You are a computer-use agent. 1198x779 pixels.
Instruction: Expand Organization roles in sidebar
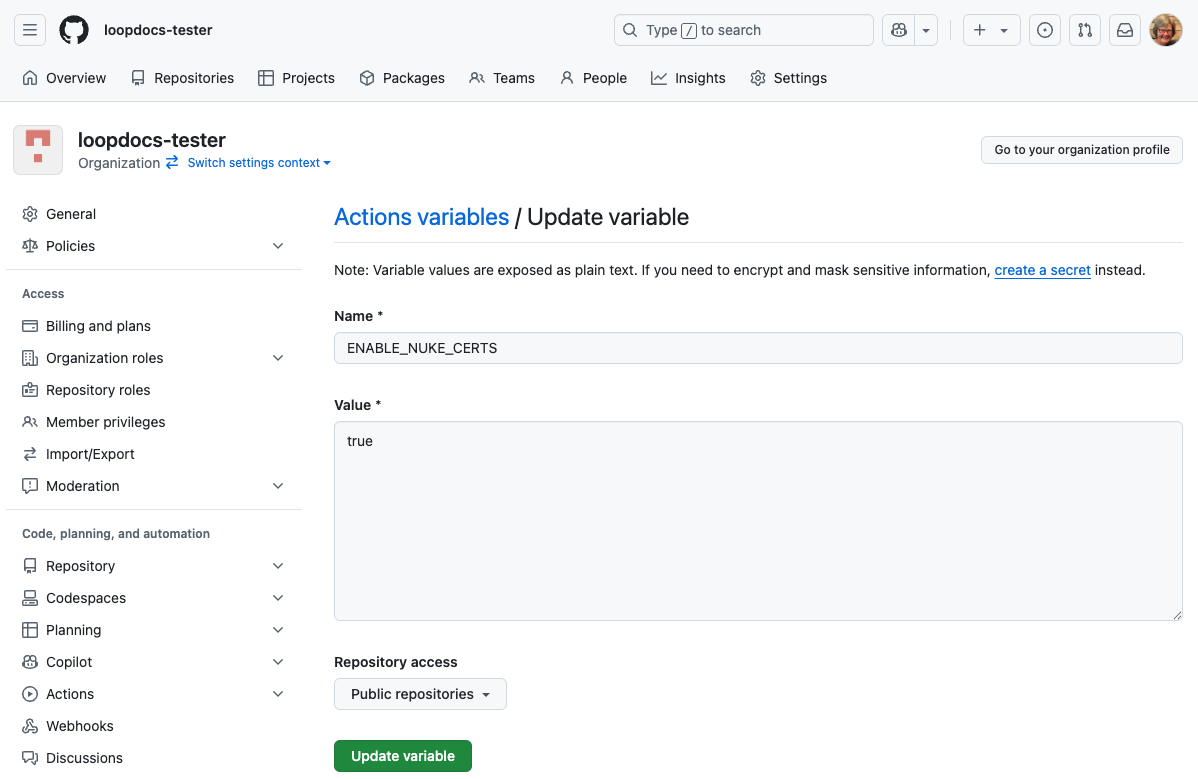point(278,358)
